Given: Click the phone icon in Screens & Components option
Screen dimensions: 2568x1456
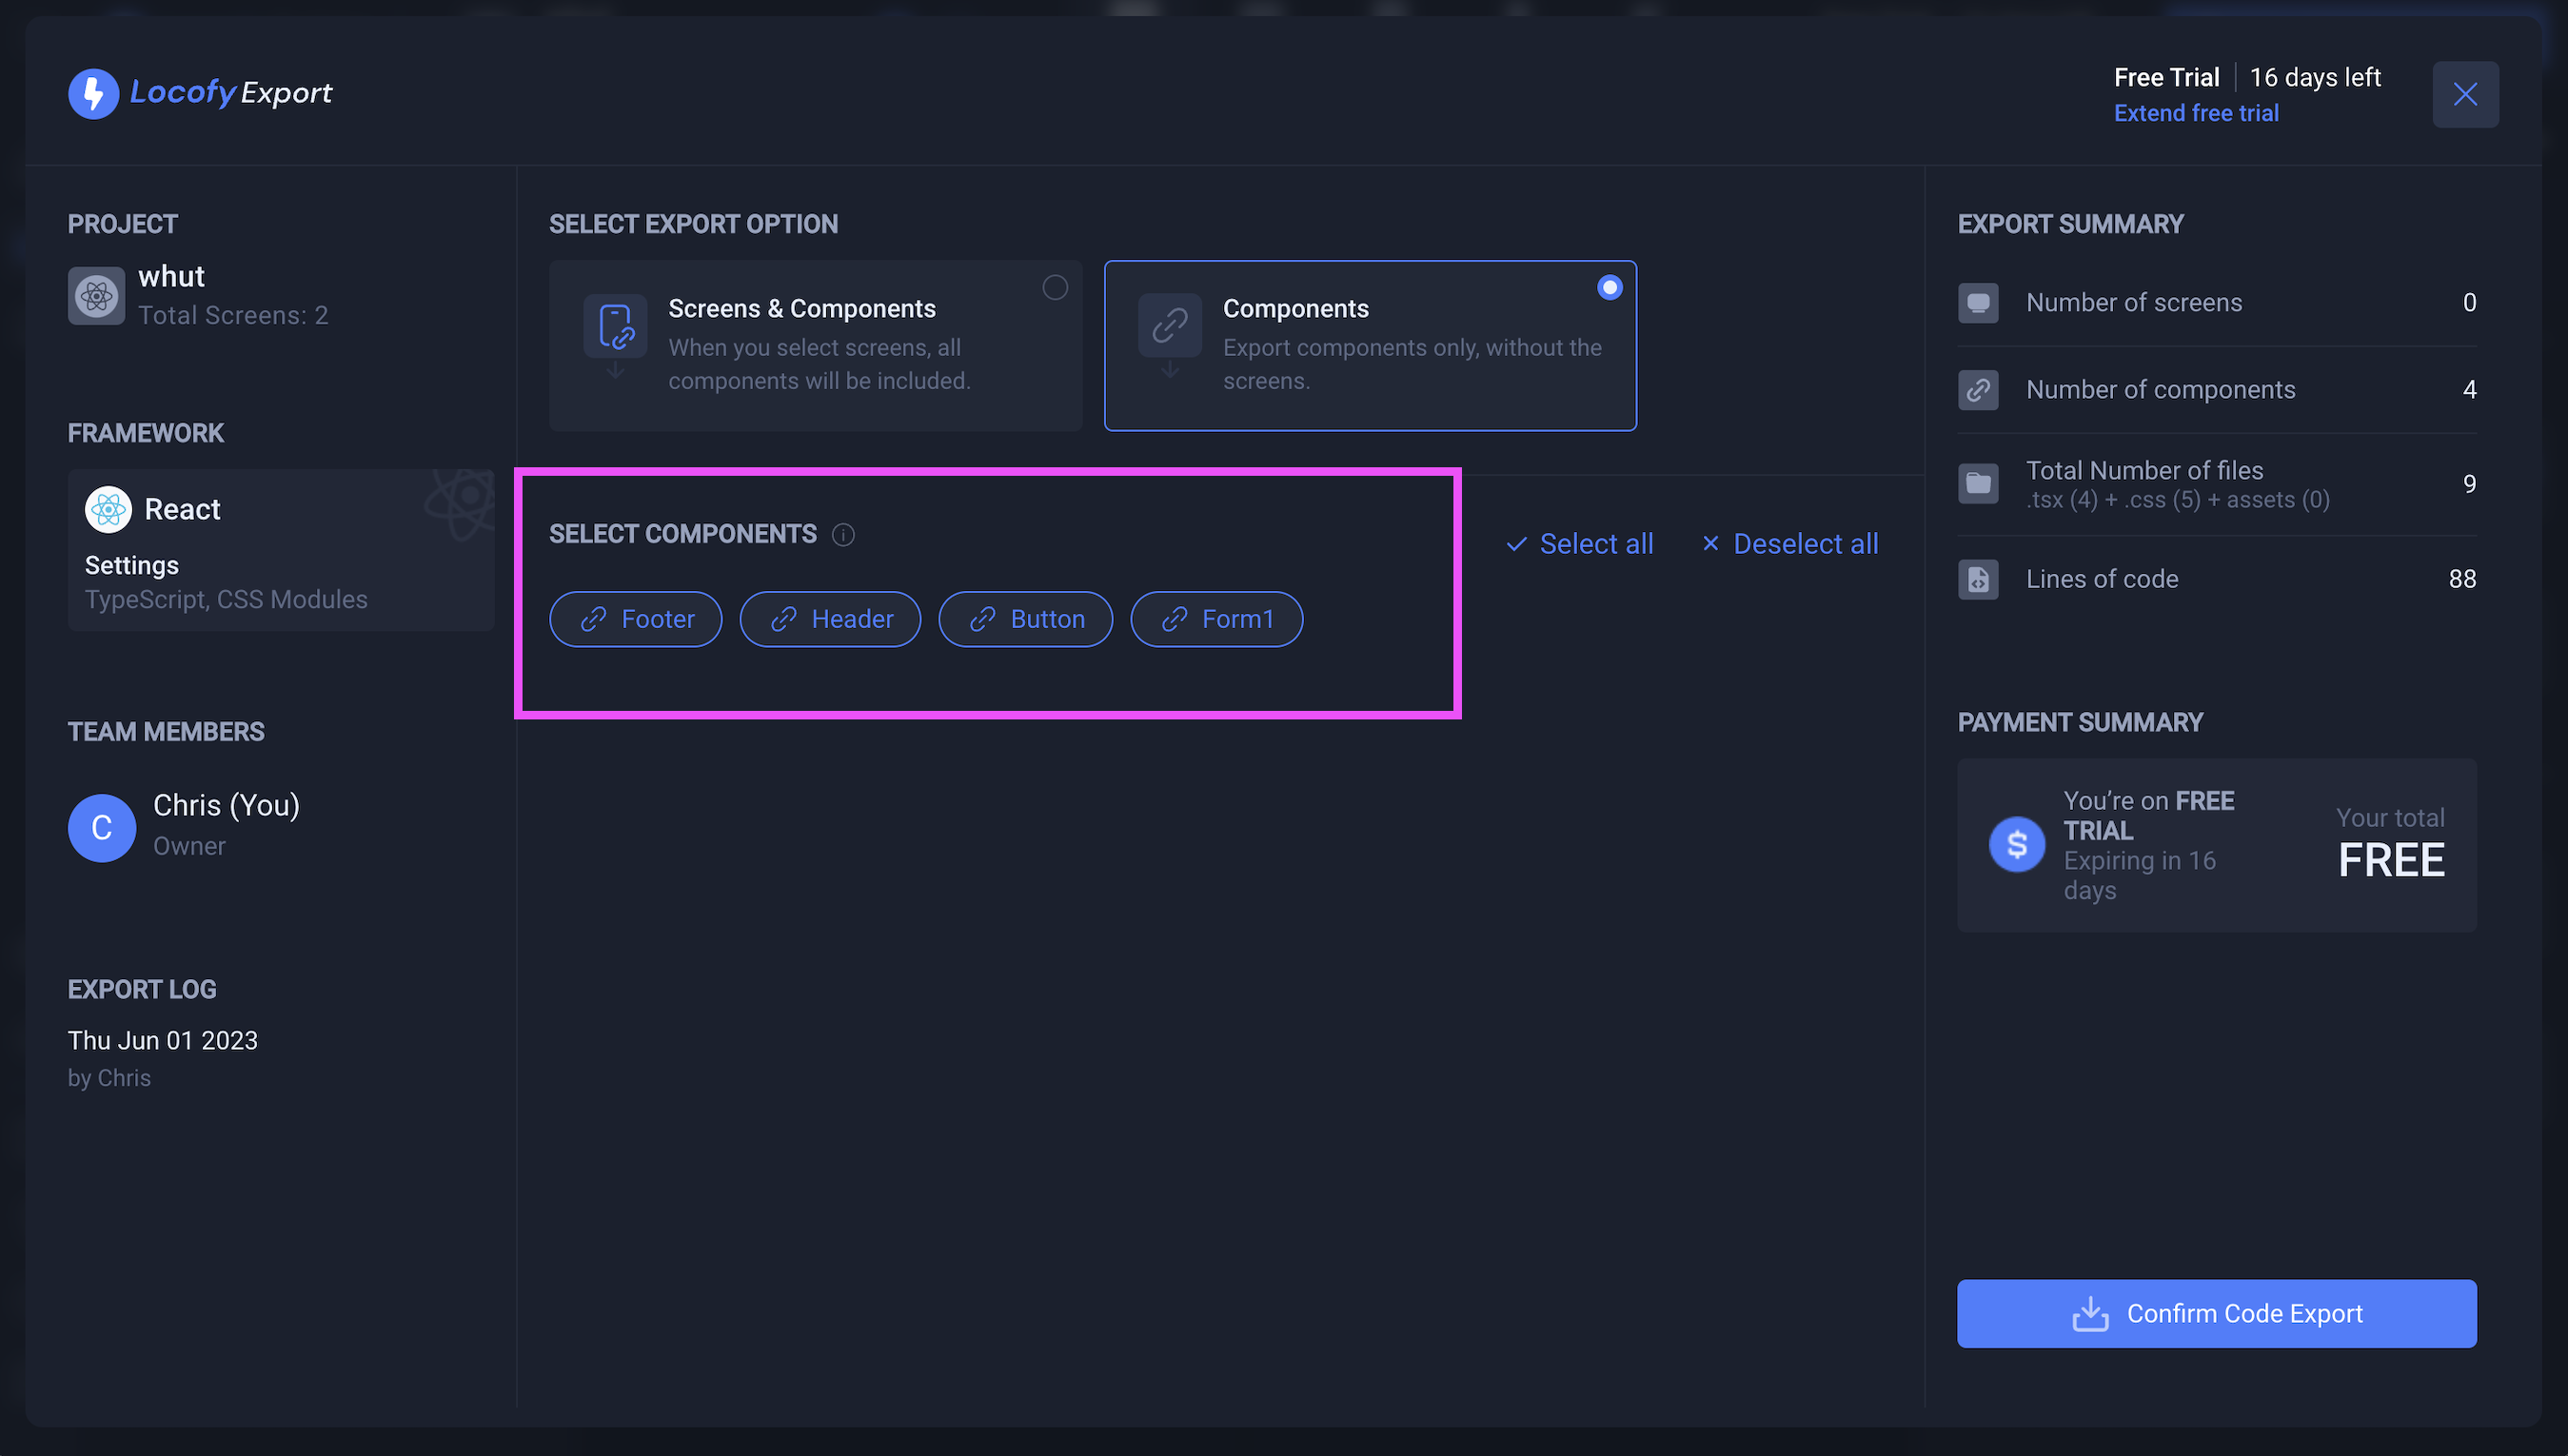Looking at the screenshot, I should tap(615, 326).
